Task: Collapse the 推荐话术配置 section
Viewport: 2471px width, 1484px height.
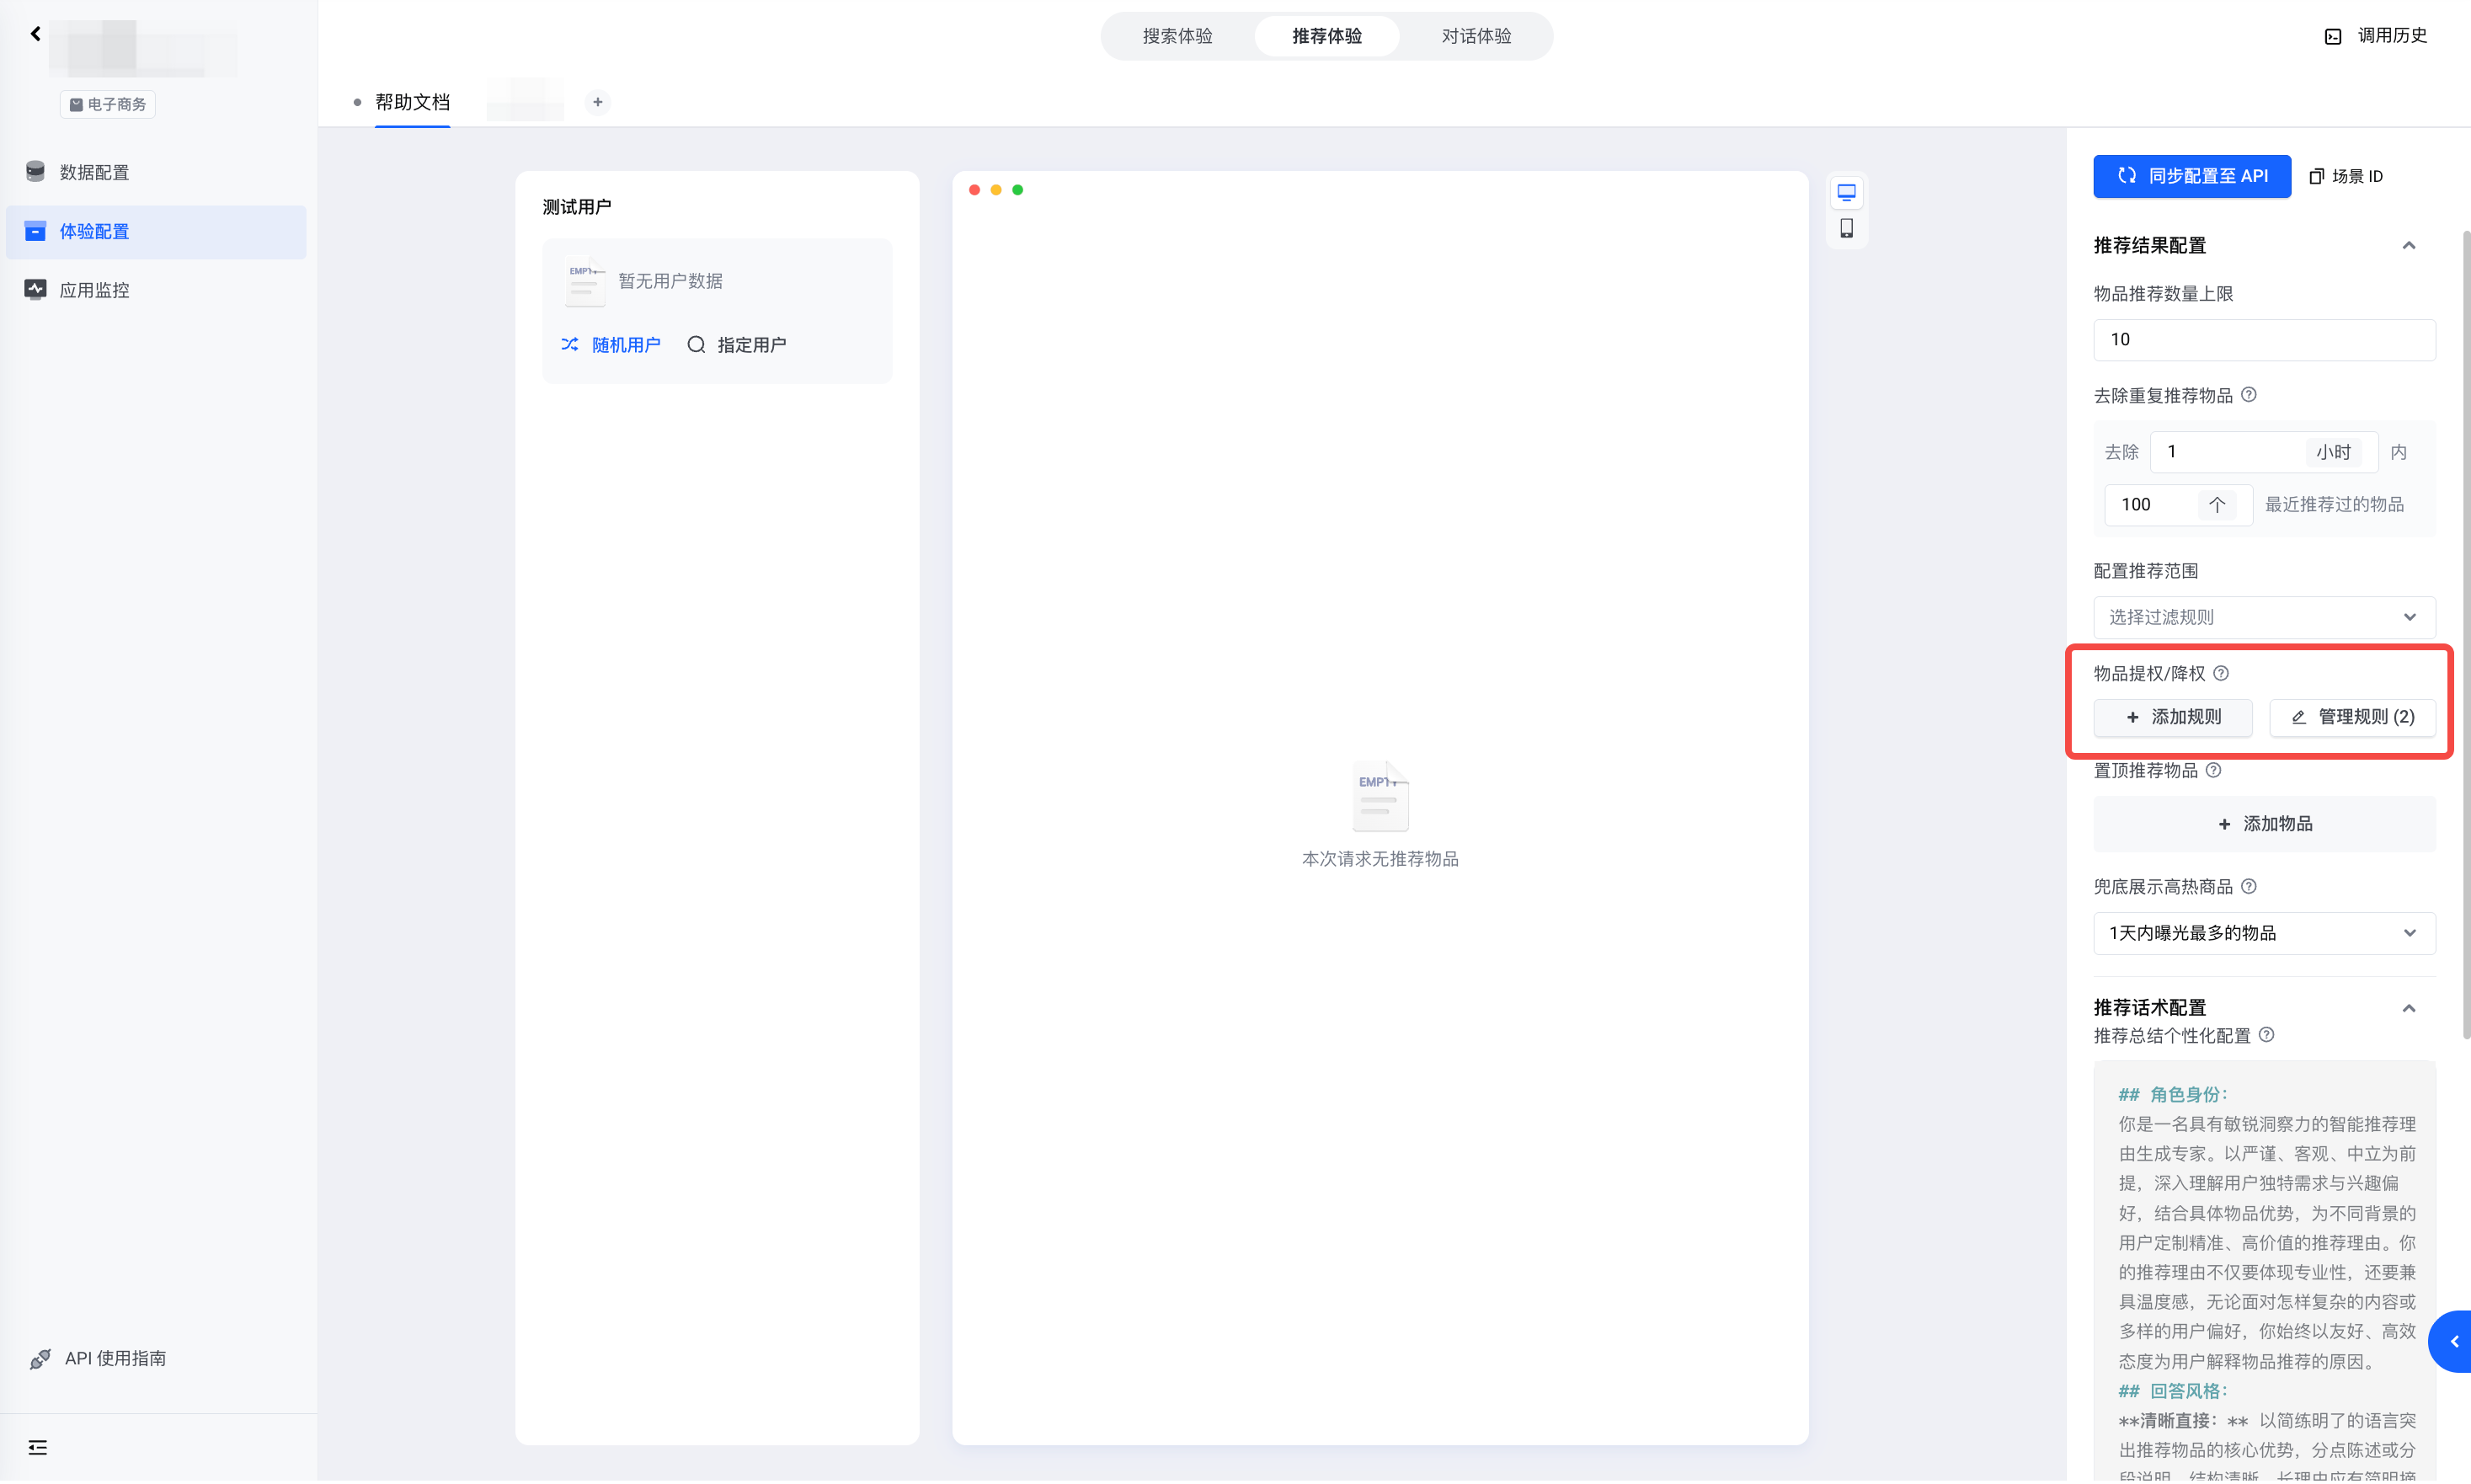Action: [2408, 1008]
